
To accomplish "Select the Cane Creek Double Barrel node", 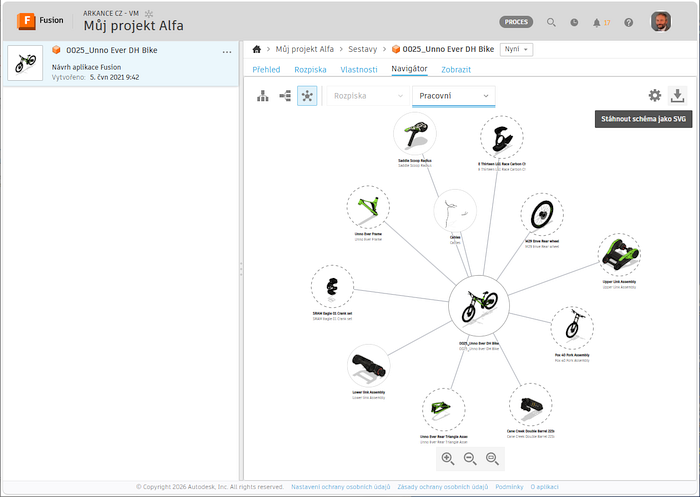I will click(530, 405).
